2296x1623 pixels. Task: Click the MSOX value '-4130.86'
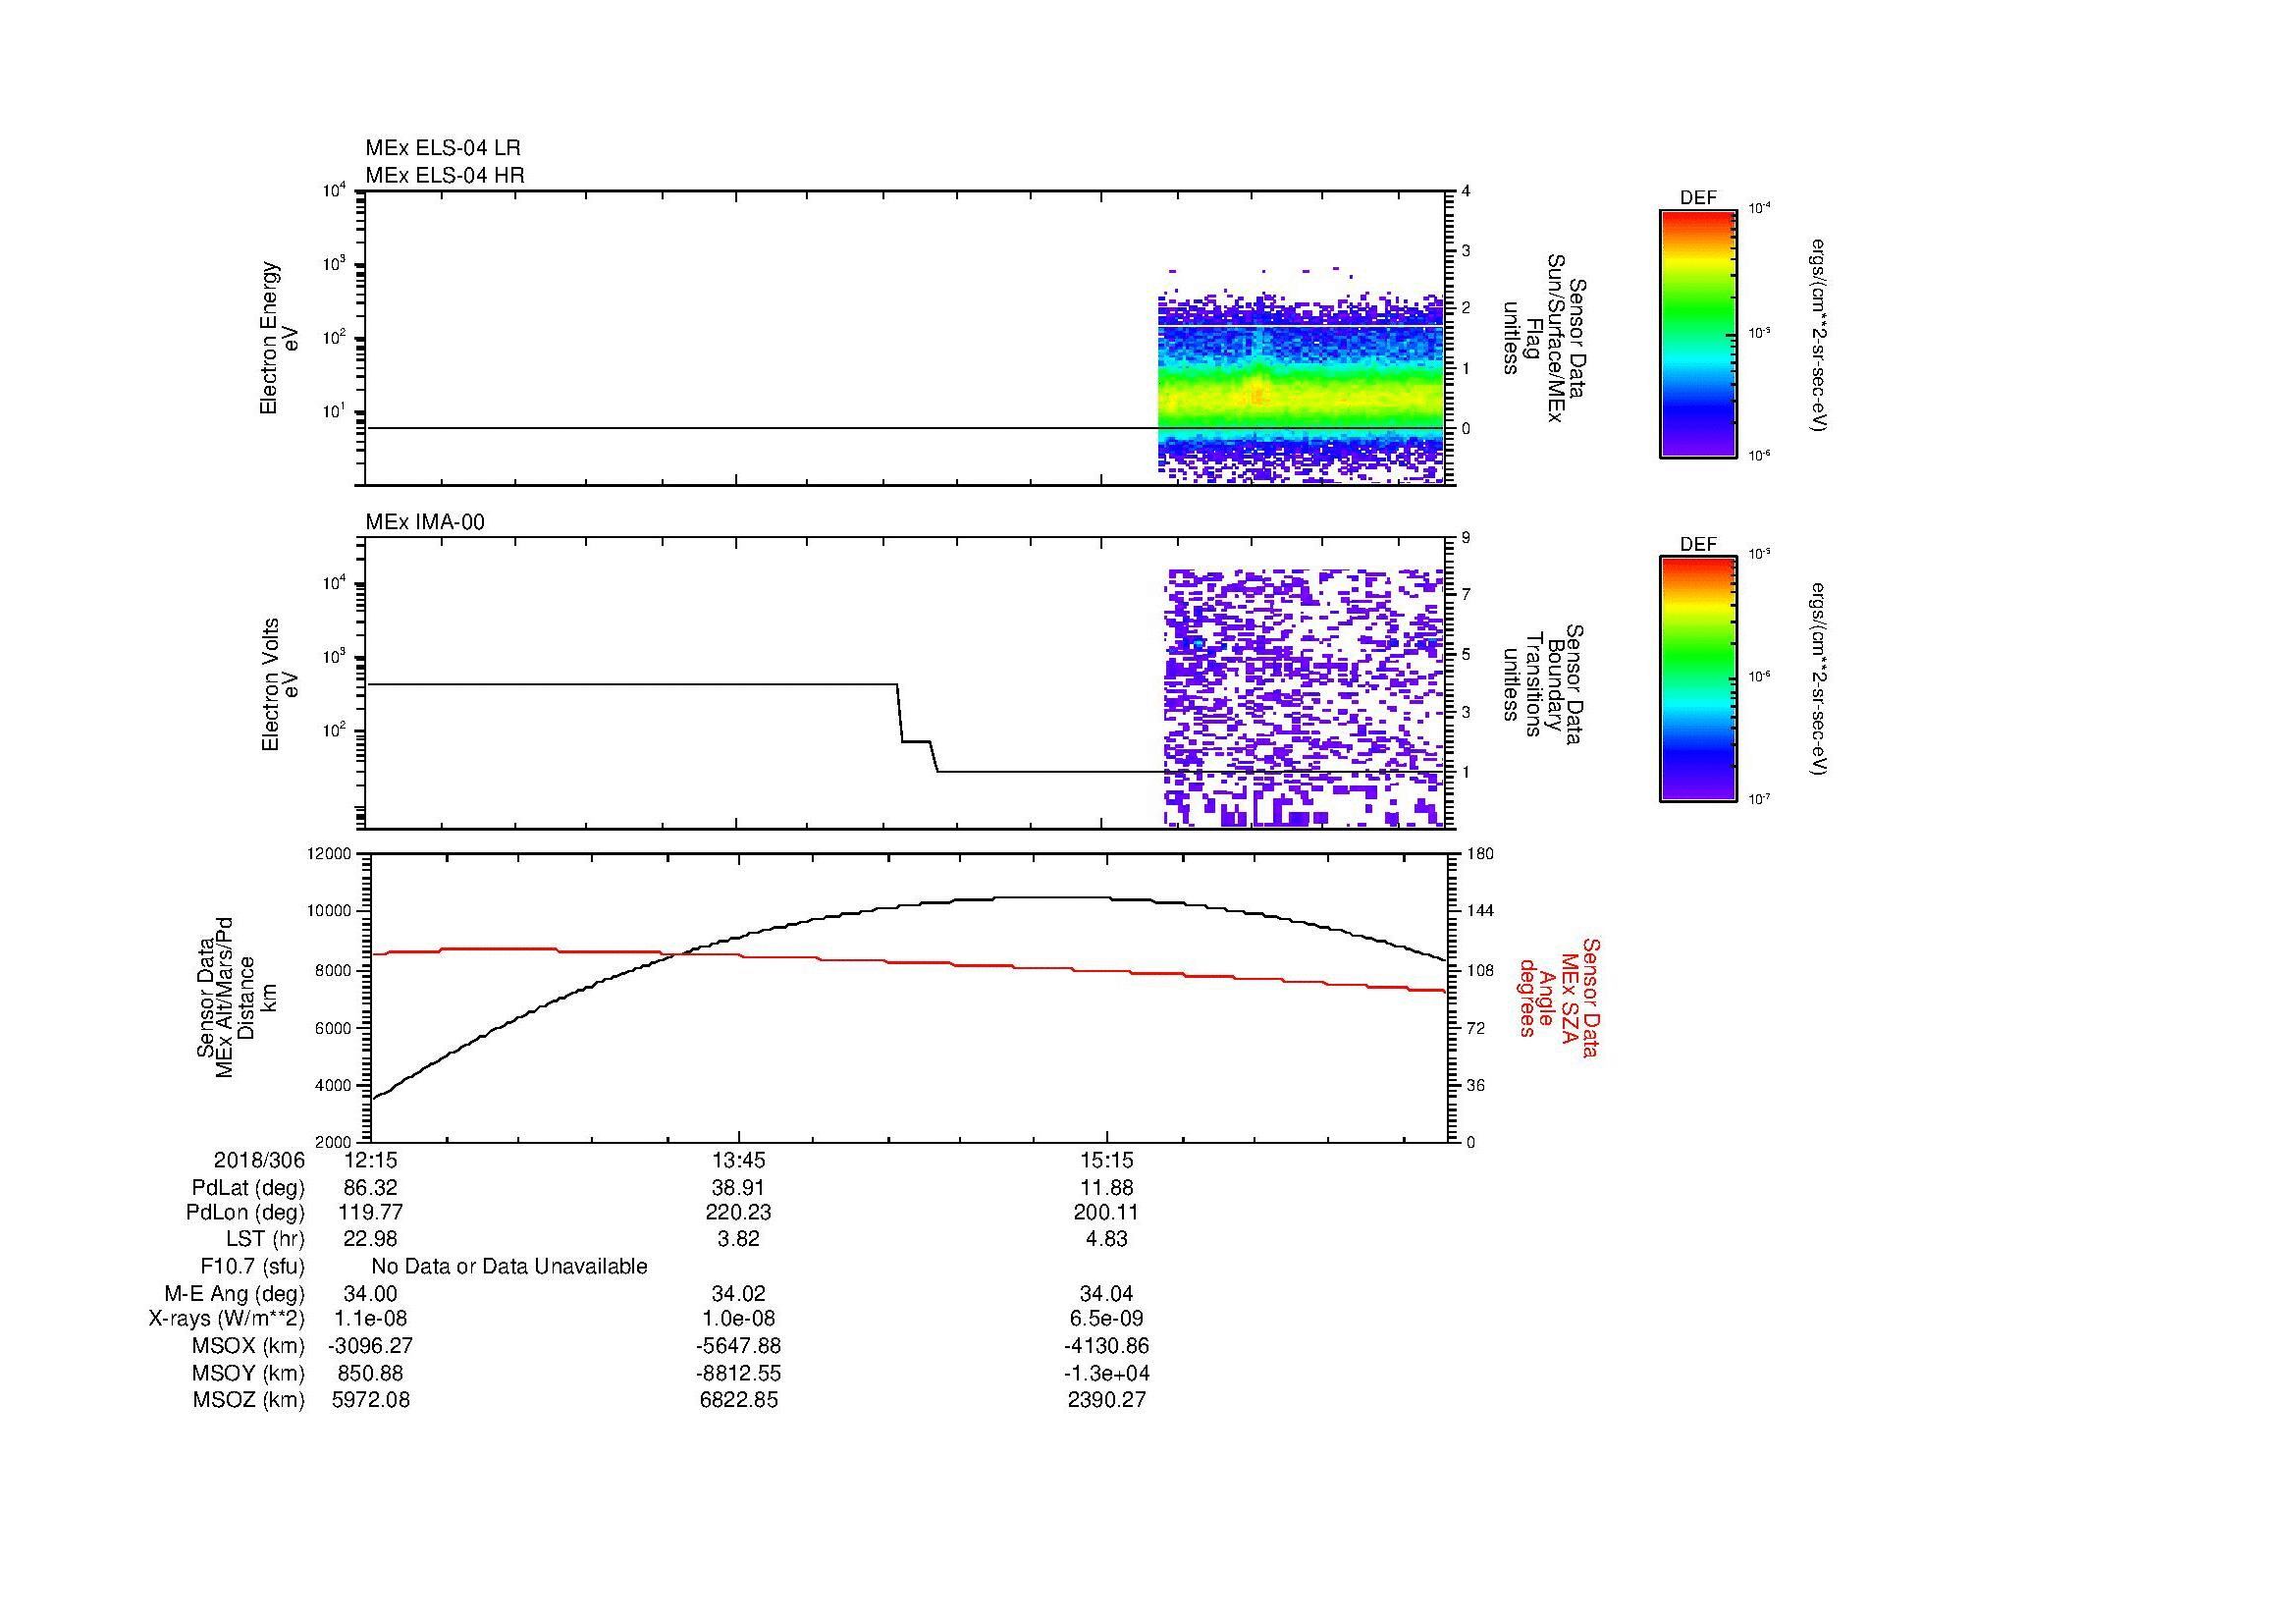point(1107,1346)
